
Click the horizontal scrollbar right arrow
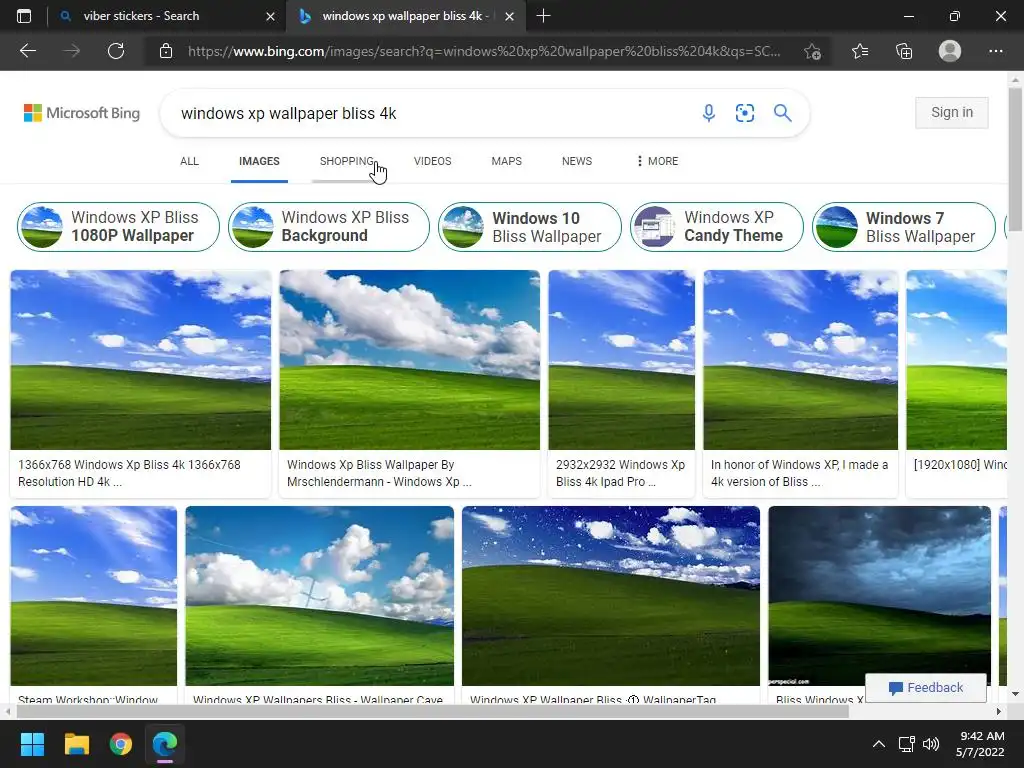tap(998, 711)
